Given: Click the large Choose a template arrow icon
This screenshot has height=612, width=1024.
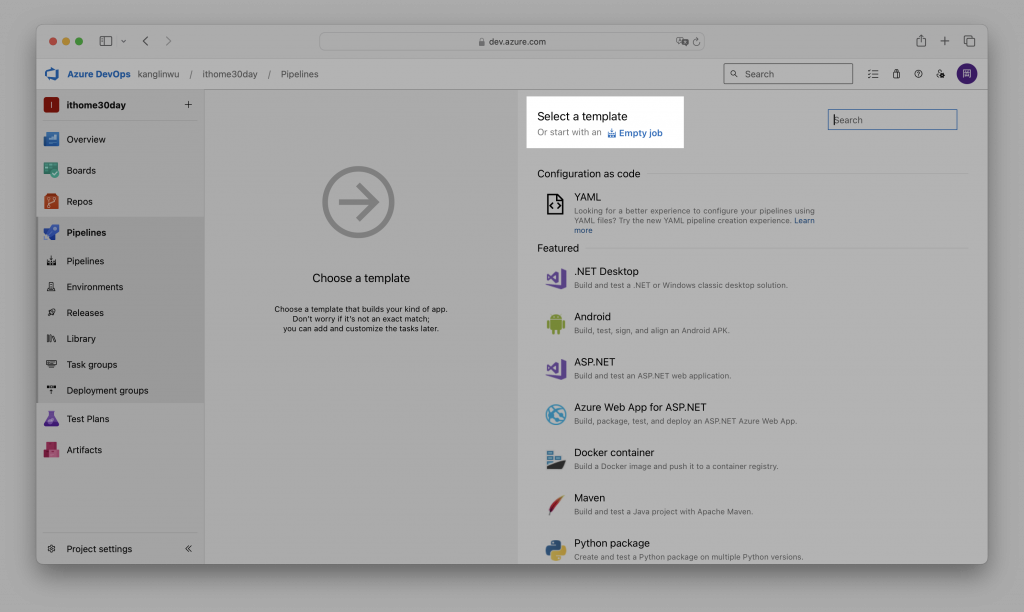Looking at the screenshot, I should coord(359,202).
